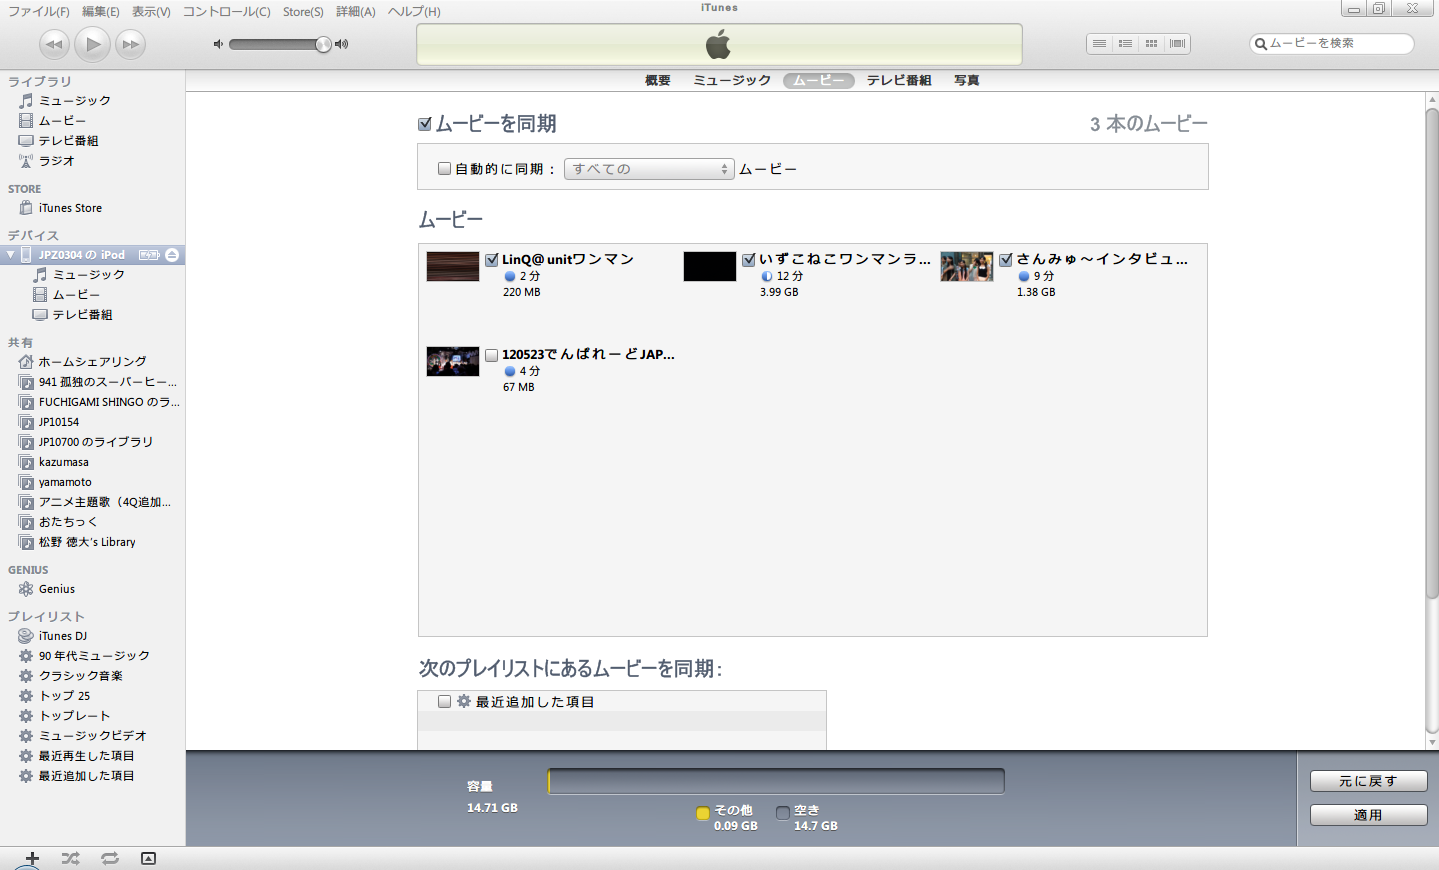Click the add playlist plus icon

(x=32, y=859)
